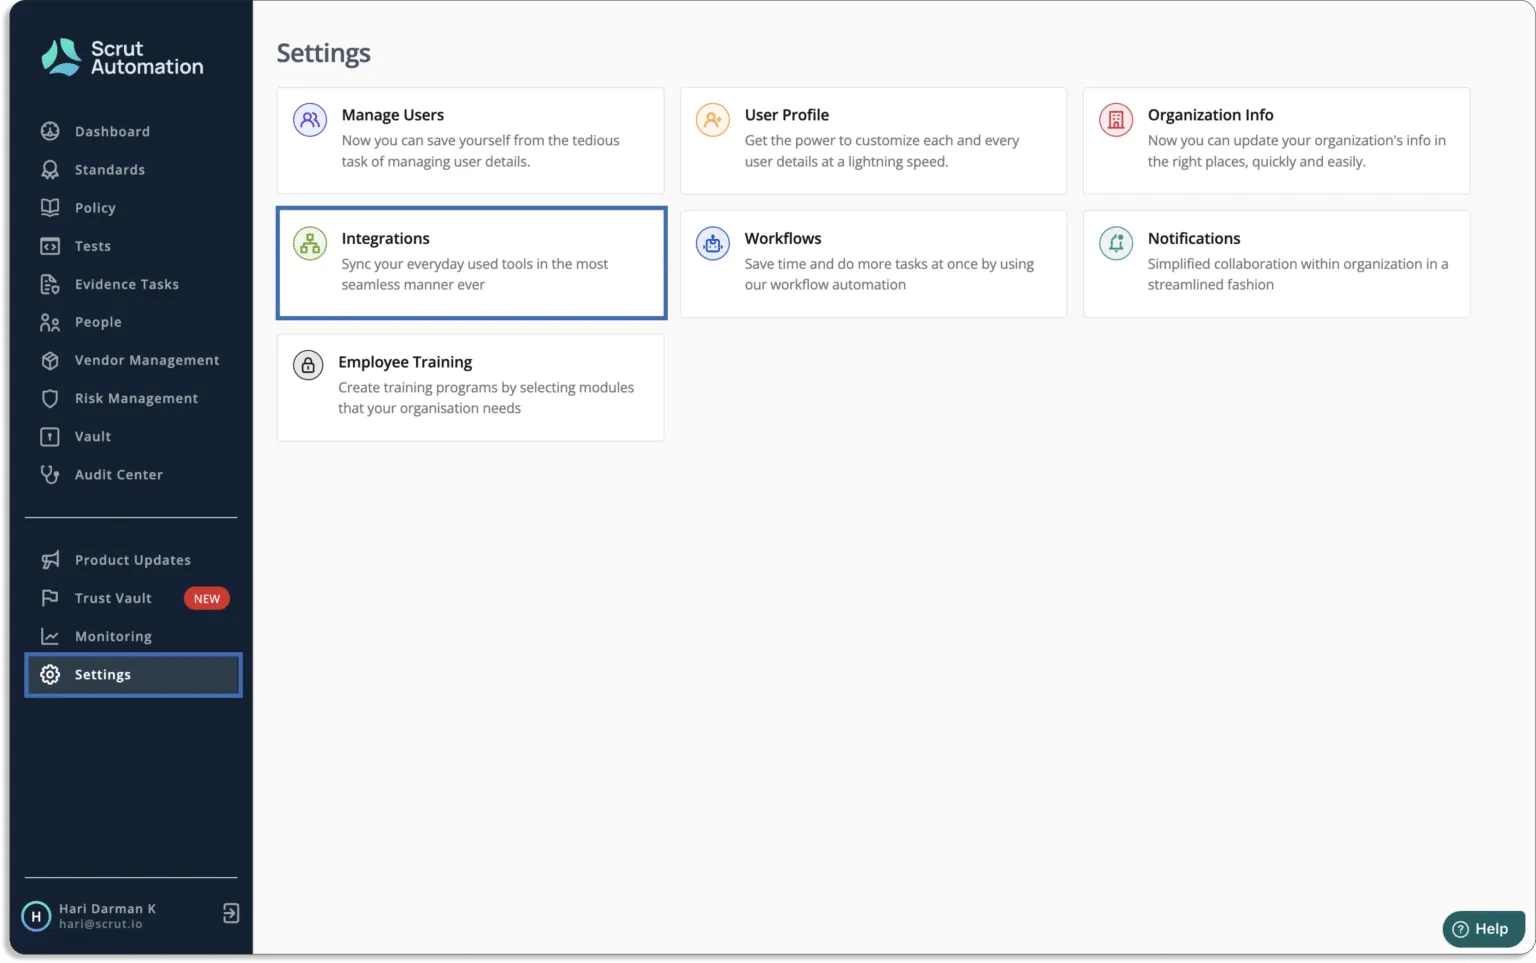This screenshot has width=1536, height=963.
Task: Click the Settings page heading
Action: coord(323,53)
